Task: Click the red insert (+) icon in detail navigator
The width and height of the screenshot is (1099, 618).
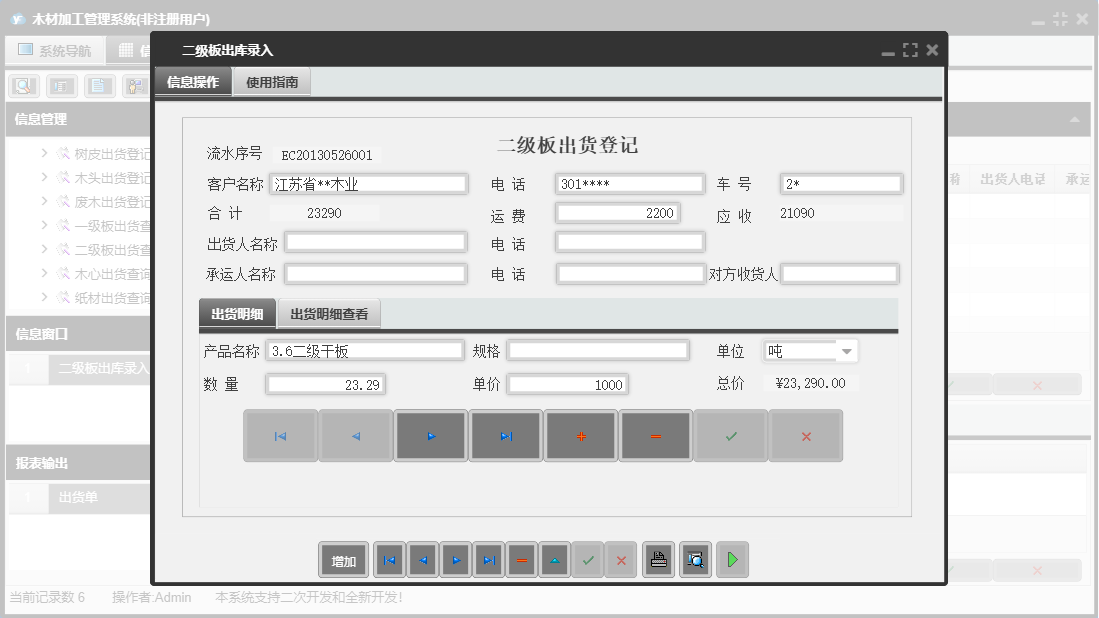Action: (x=580, y=435)
